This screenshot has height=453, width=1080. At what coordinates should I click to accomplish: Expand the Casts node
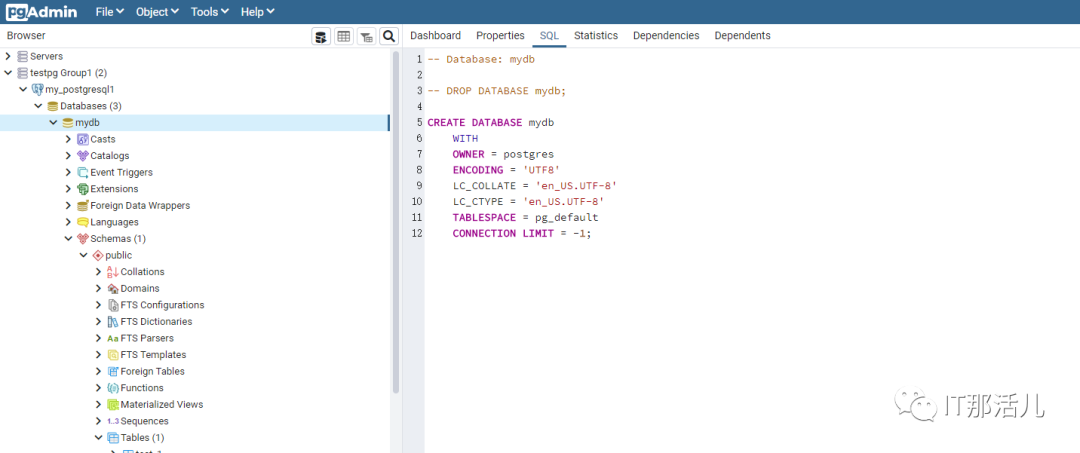(x=69, y=139)
